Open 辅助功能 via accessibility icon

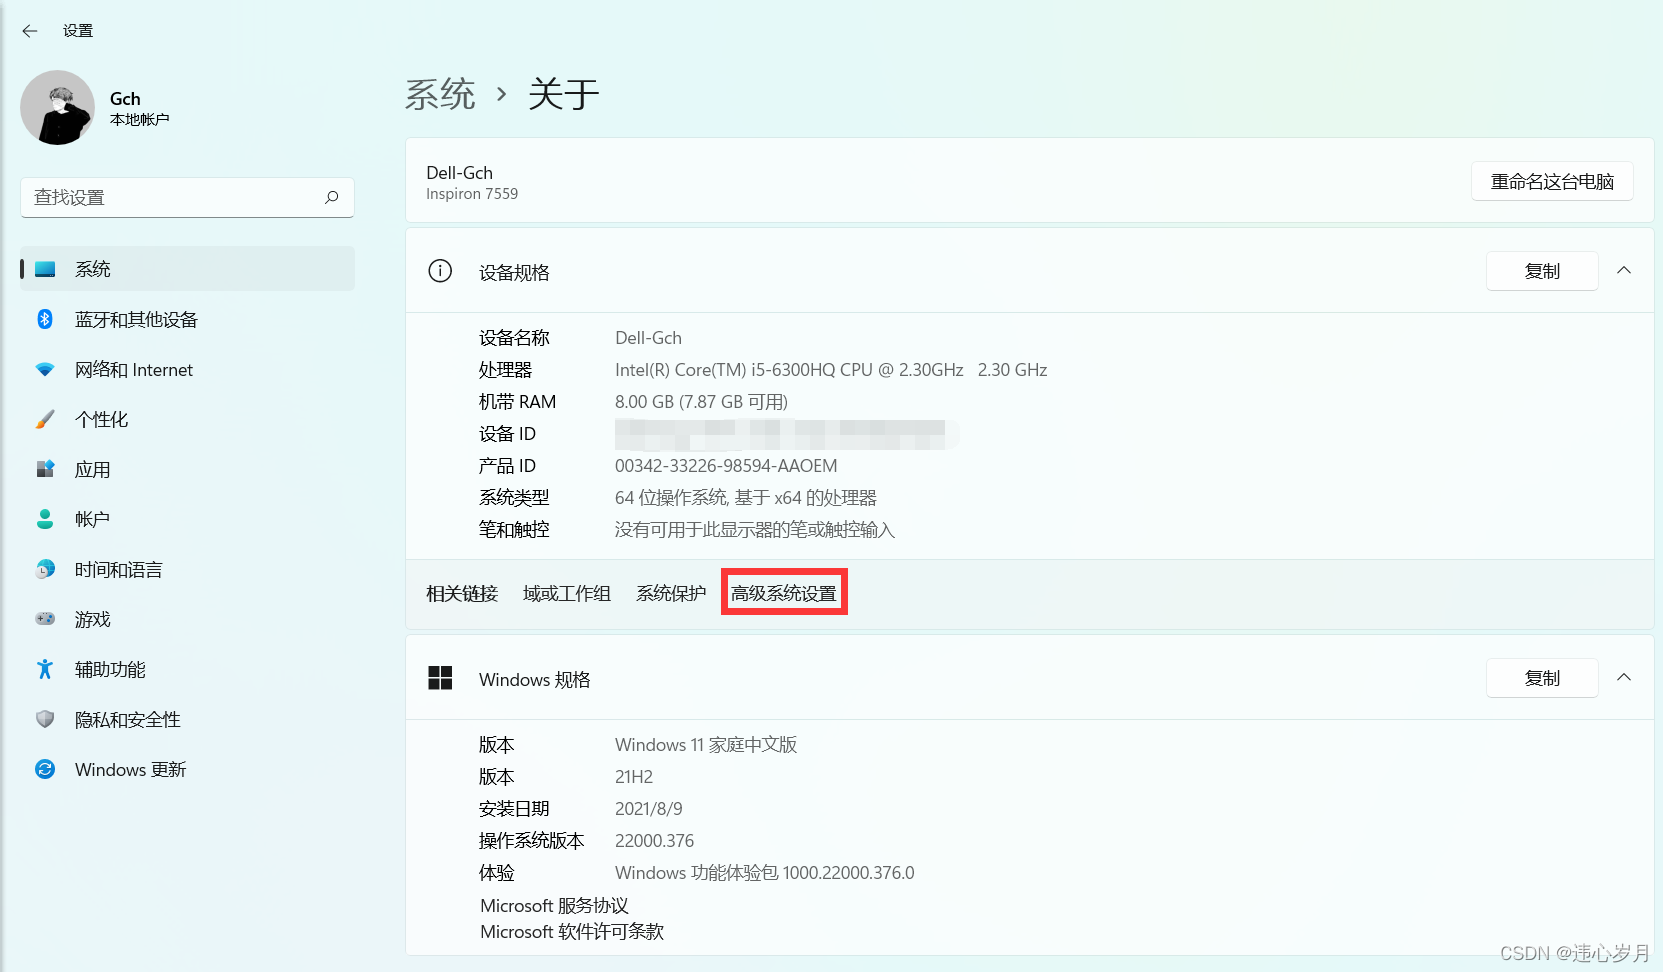(45, 669)
